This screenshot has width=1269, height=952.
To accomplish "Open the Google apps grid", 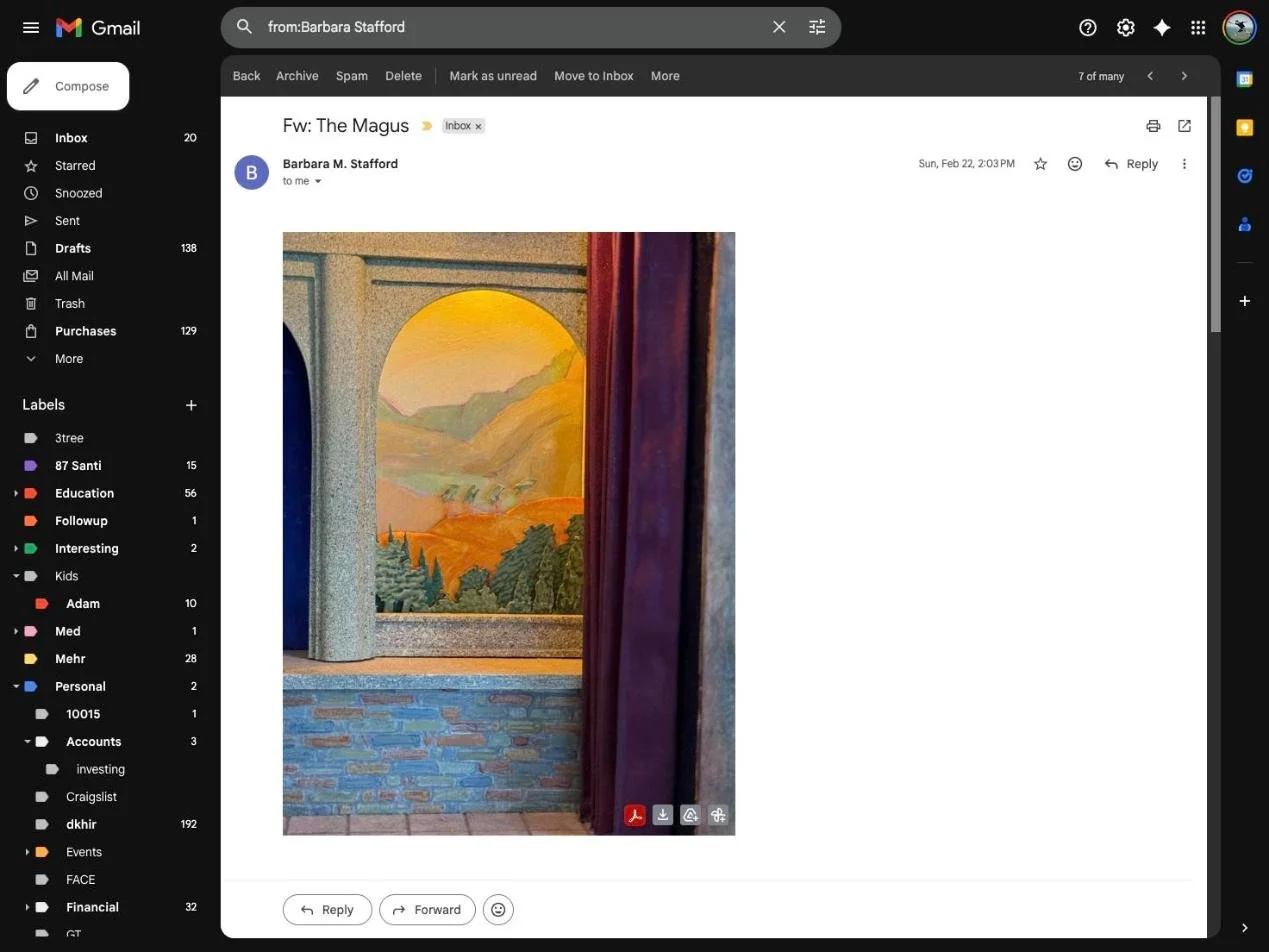I will pyautogui.click(x=1198, y=28).
